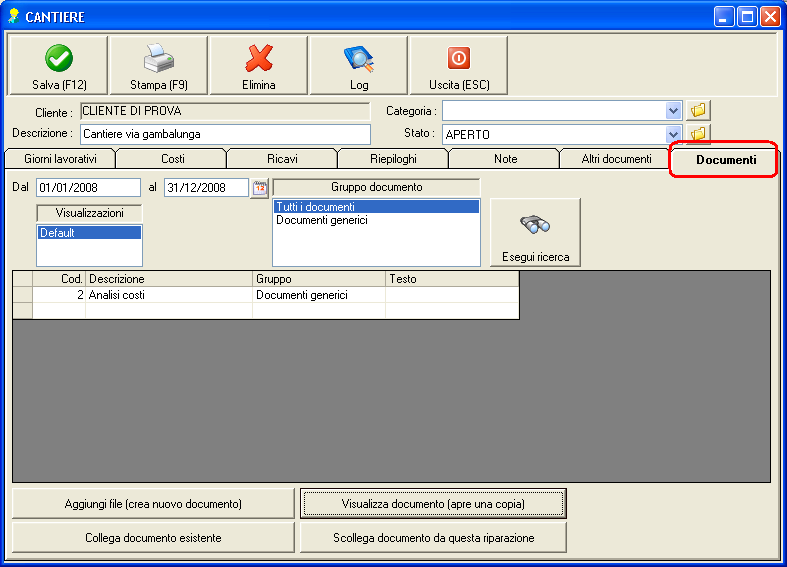Switch to the Giorni lavorativi tab
The height and width of the screenshot is (567, 787).
click(x=60, y=159)
